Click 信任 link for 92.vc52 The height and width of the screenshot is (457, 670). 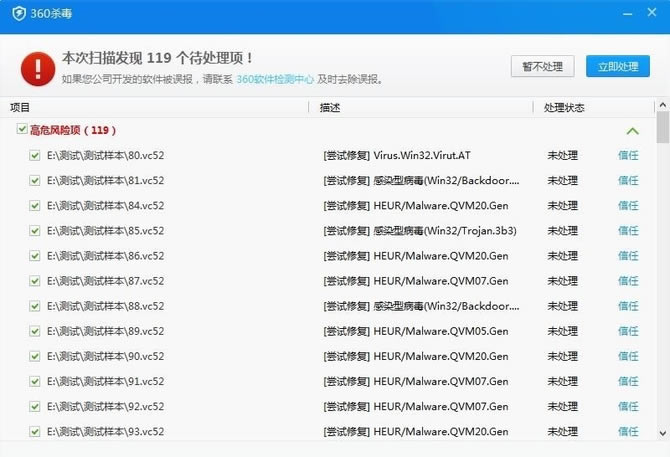click(x=628, y=407)
